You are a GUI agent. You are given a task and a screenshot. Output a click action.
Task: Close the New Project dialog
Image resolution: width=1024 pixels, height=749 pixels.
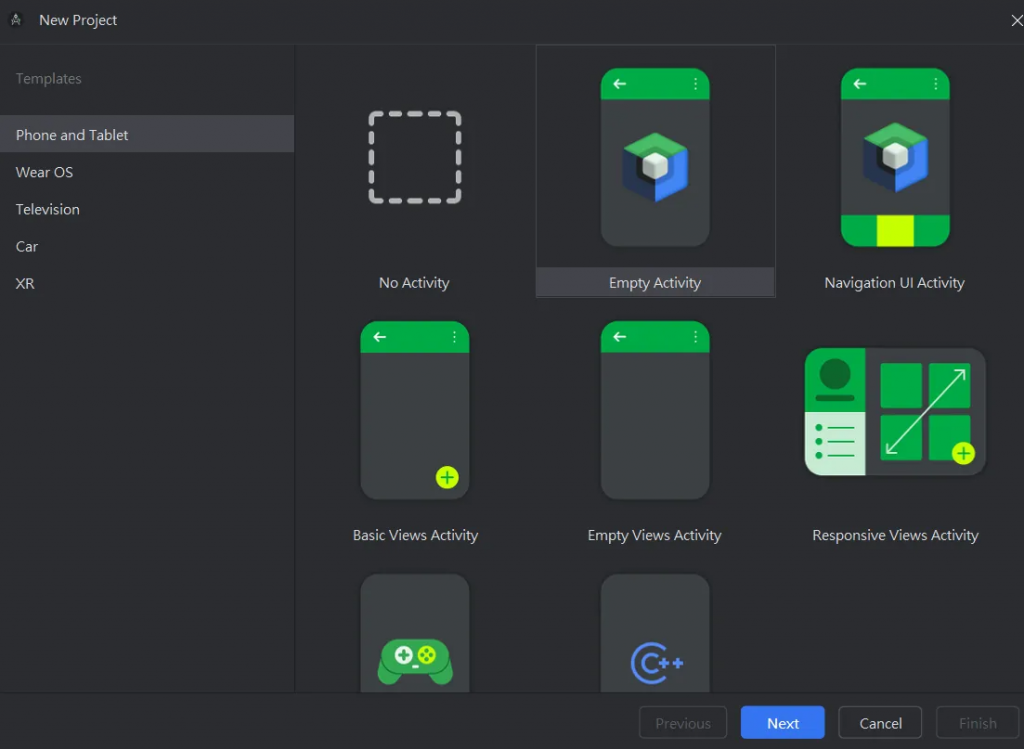tap(1016, 21)
